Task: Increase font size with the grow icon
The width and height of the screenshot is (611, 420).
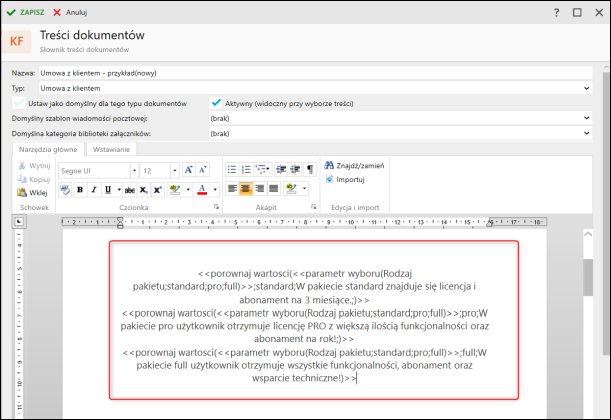Action: [189, 170]
